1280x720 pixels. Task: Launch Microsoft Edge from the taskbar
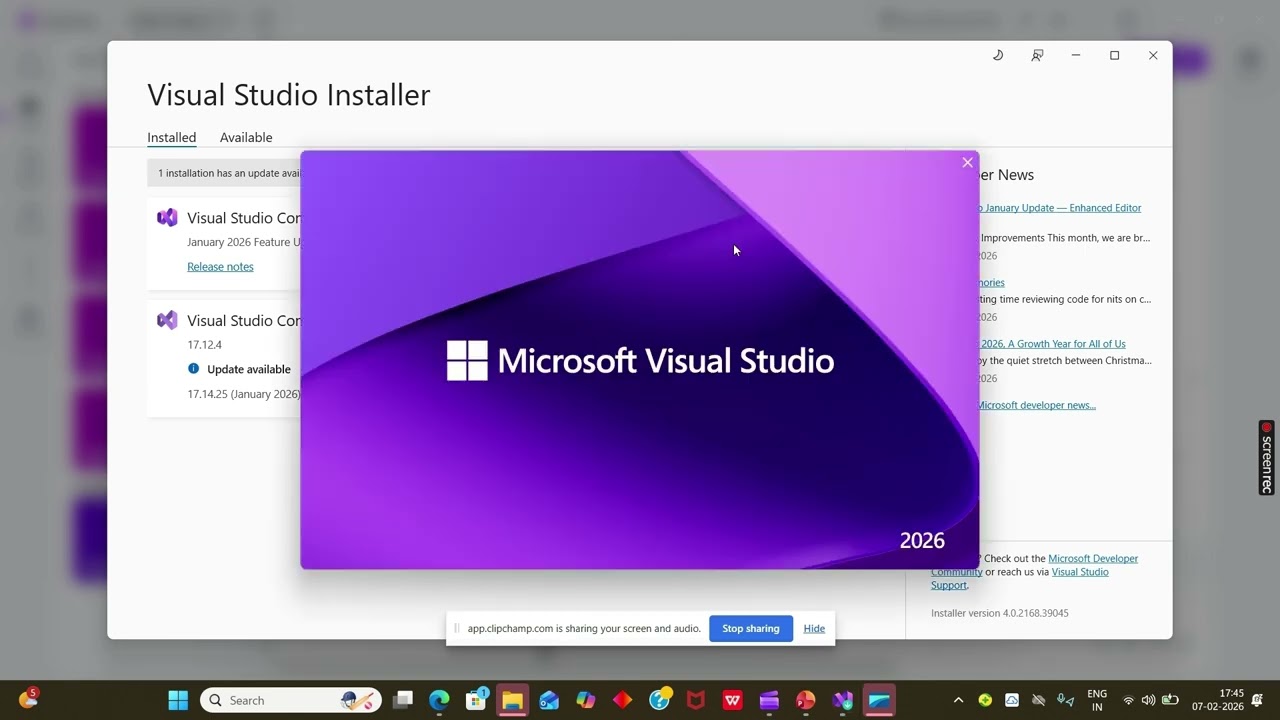pos(440,700)
